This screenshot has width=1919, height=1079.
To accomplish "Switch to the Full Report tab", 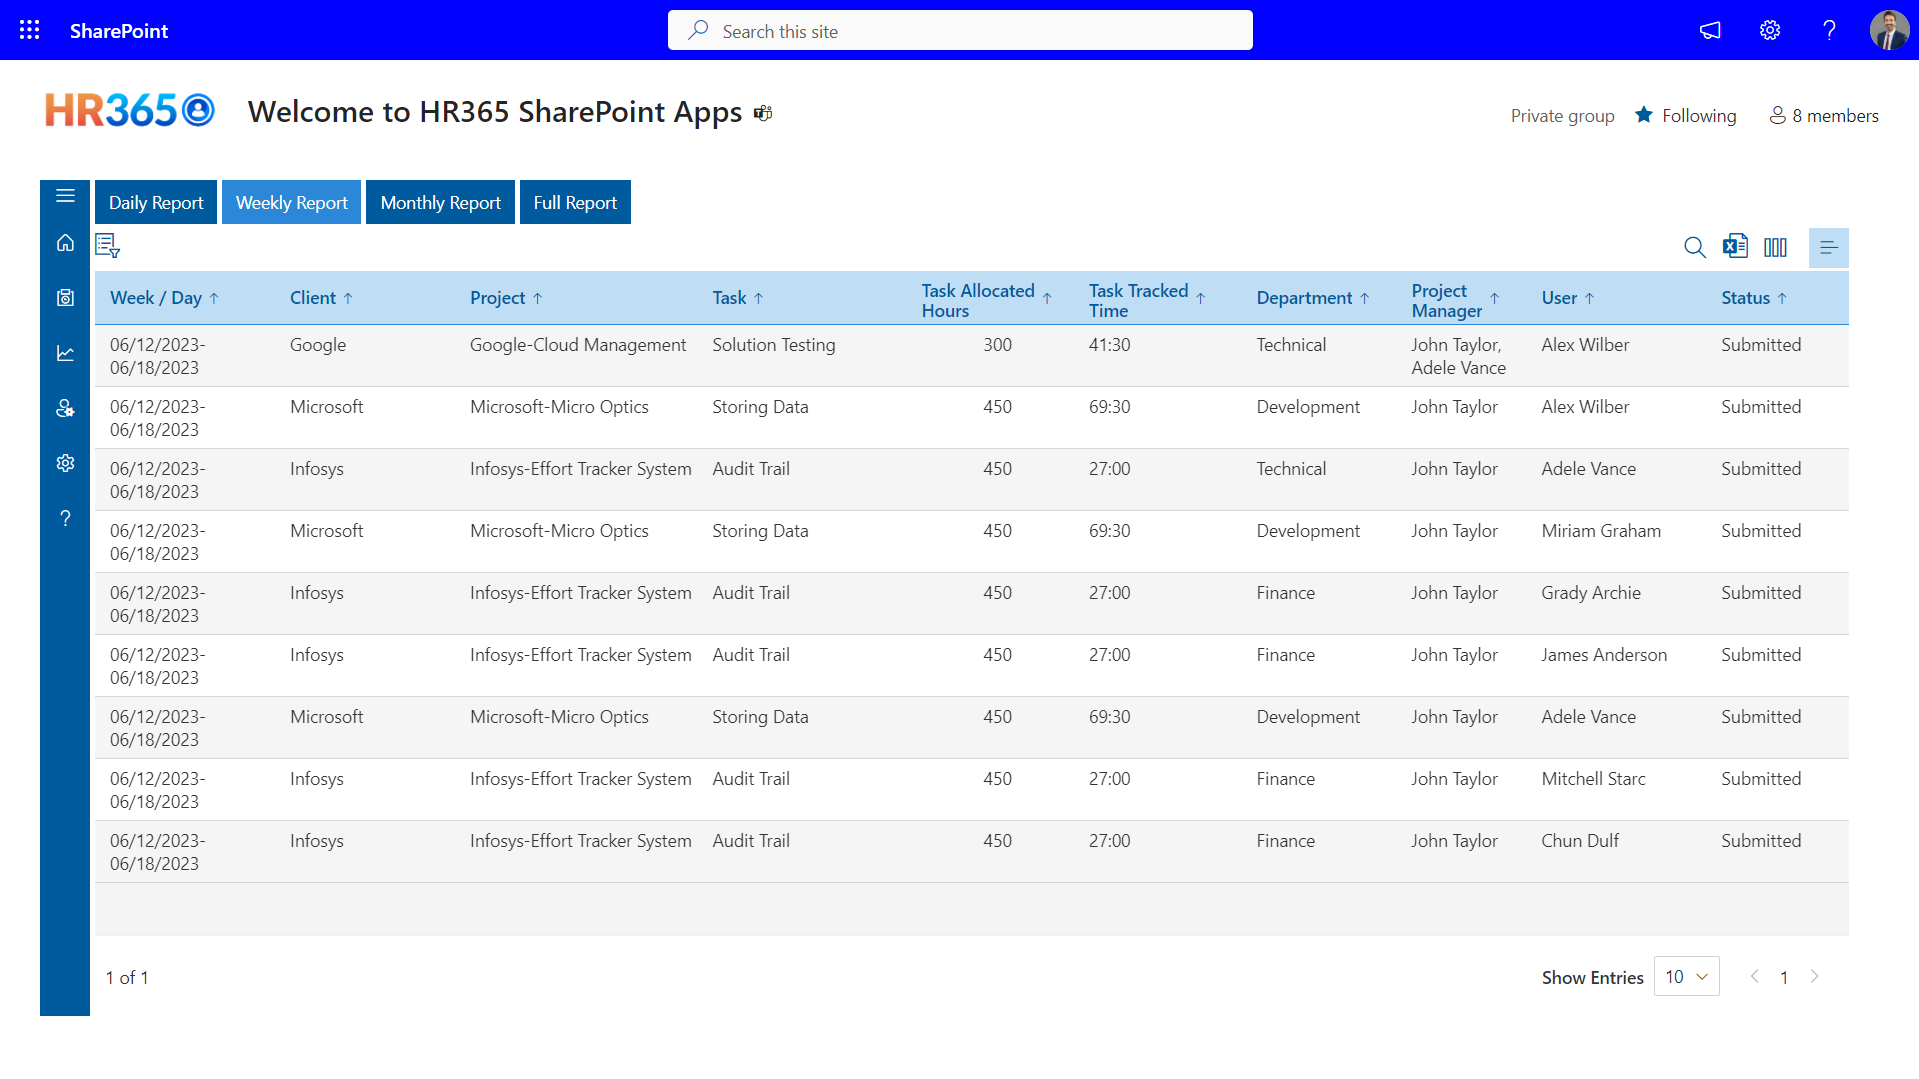I will pyautogui.click(x=575, y=202).
